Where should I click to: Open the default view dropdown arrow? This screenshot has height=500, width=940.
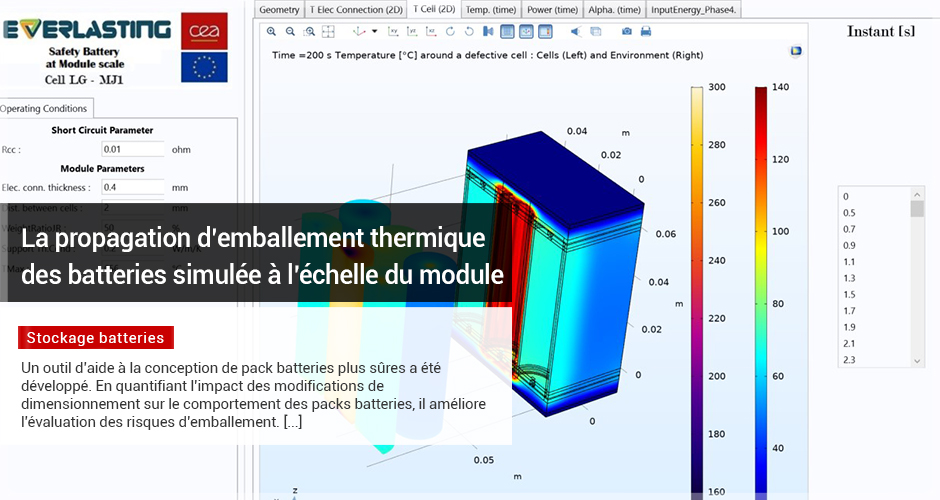(x=374, y=31)
